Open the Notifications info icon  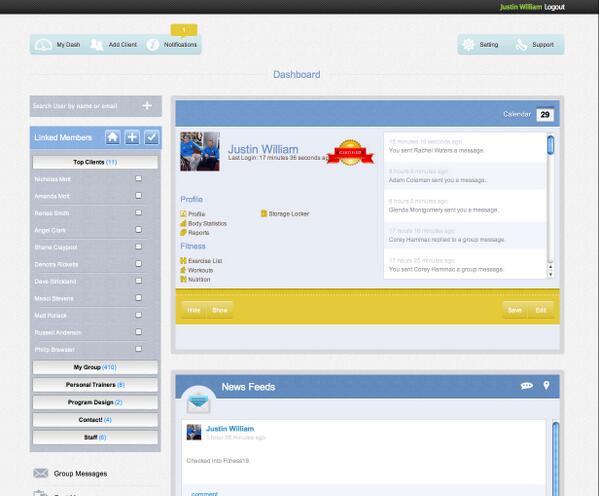[152, 45]
